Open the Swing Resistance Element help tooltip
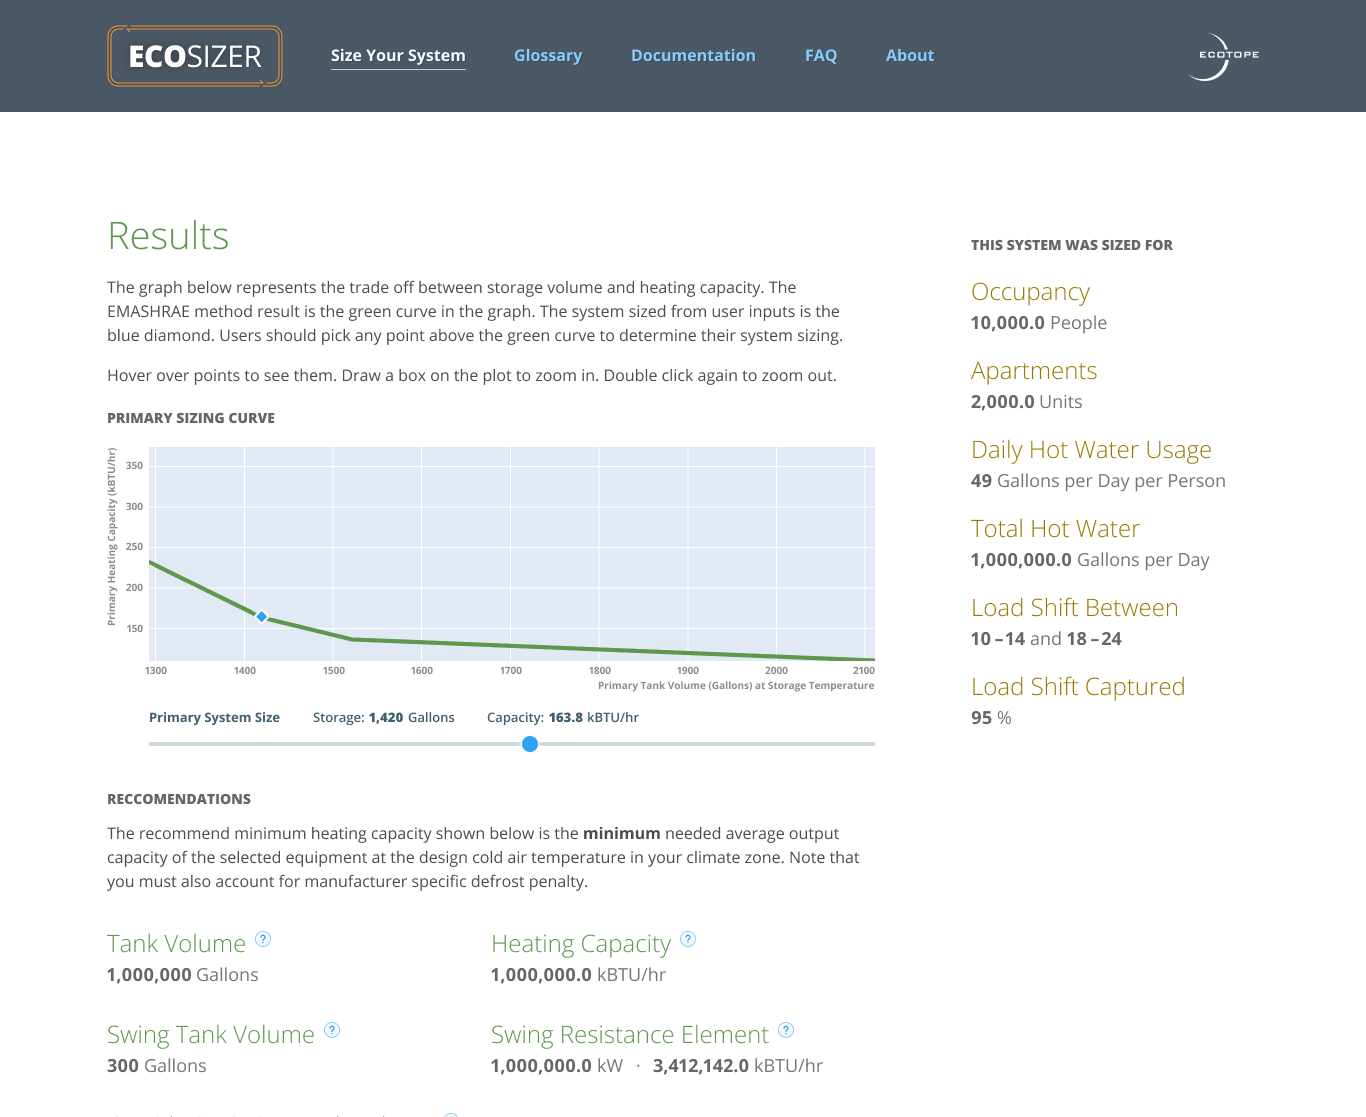The width and height of the screenshot is (1366, 1117). pyautogui.click(x=786, y=1029)
